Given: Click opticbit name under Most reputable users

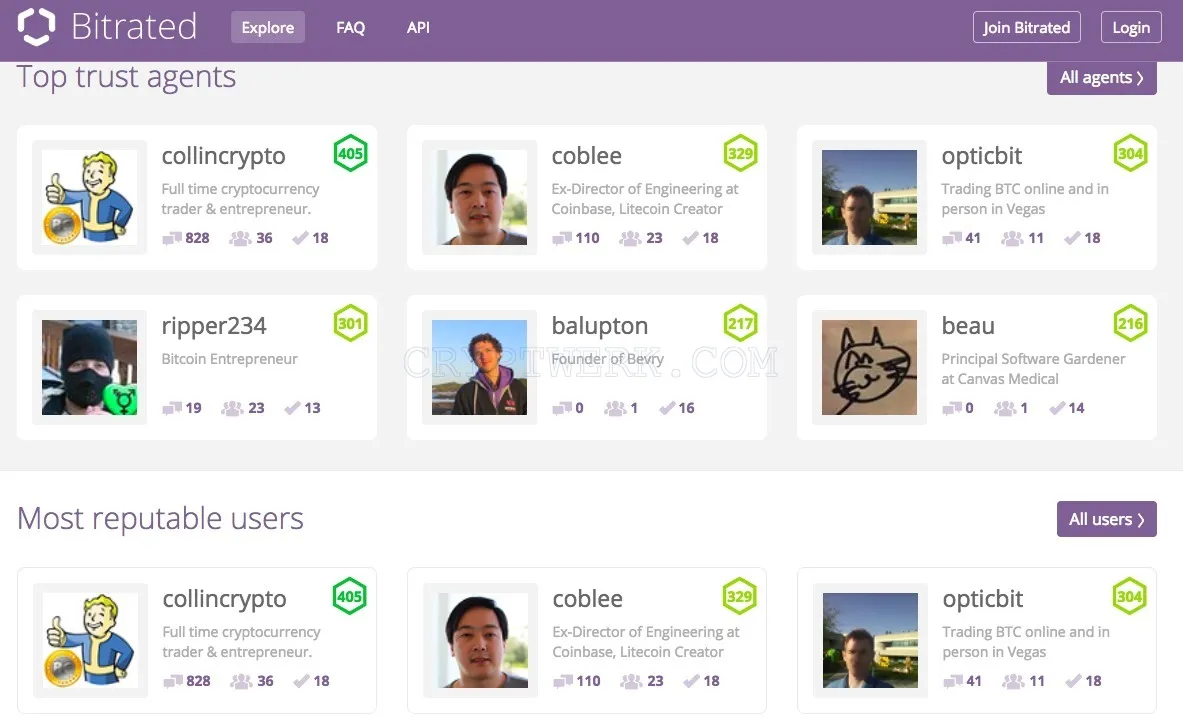Looking at the screenshot, I should point(982,599).
